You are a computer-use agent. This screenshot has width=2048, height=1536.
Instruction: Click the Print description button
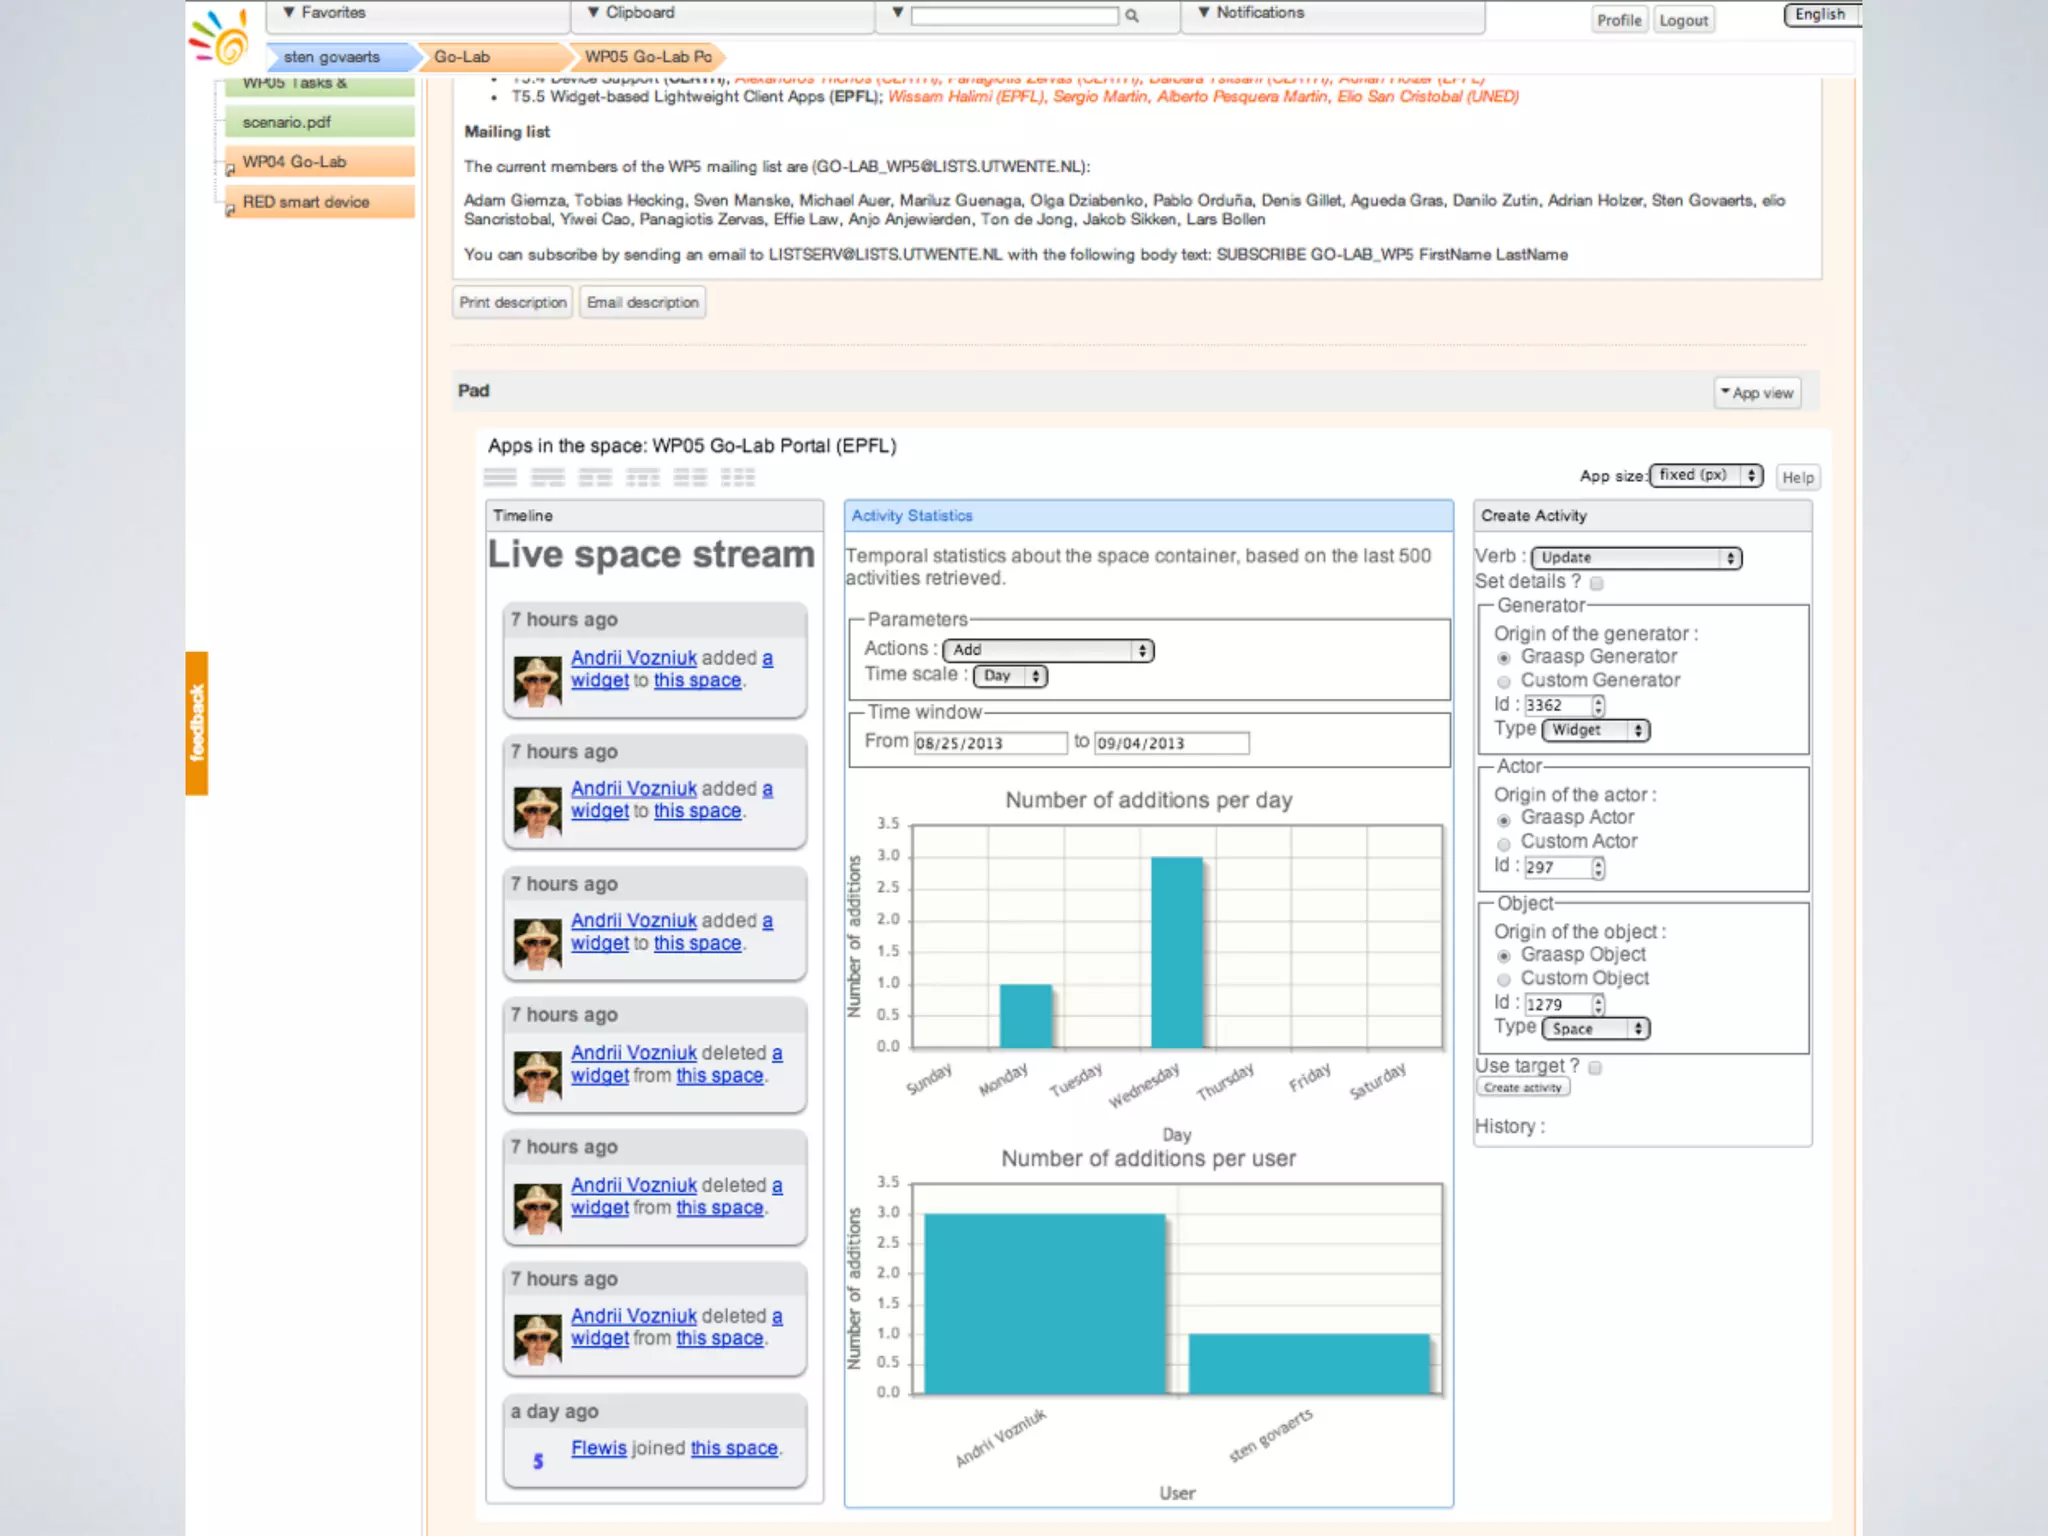(513, 302)
